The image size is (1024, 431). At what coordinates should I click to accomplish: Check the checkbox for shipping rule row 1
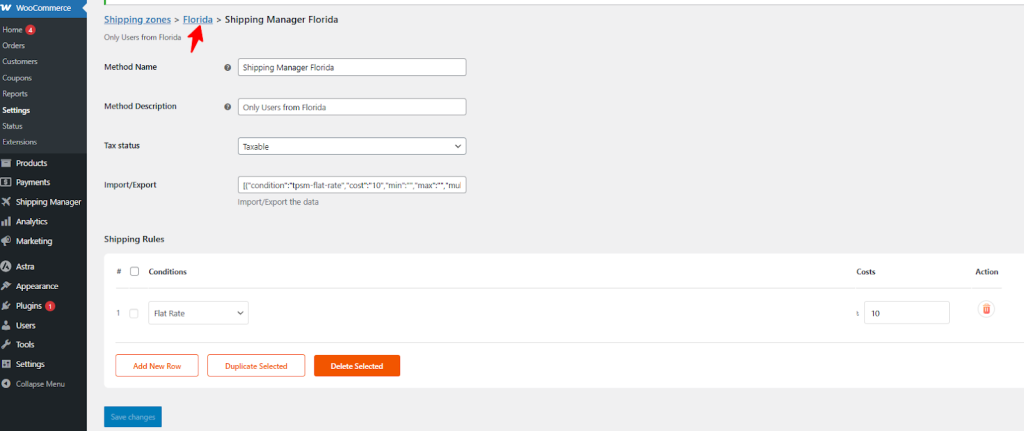134,313
